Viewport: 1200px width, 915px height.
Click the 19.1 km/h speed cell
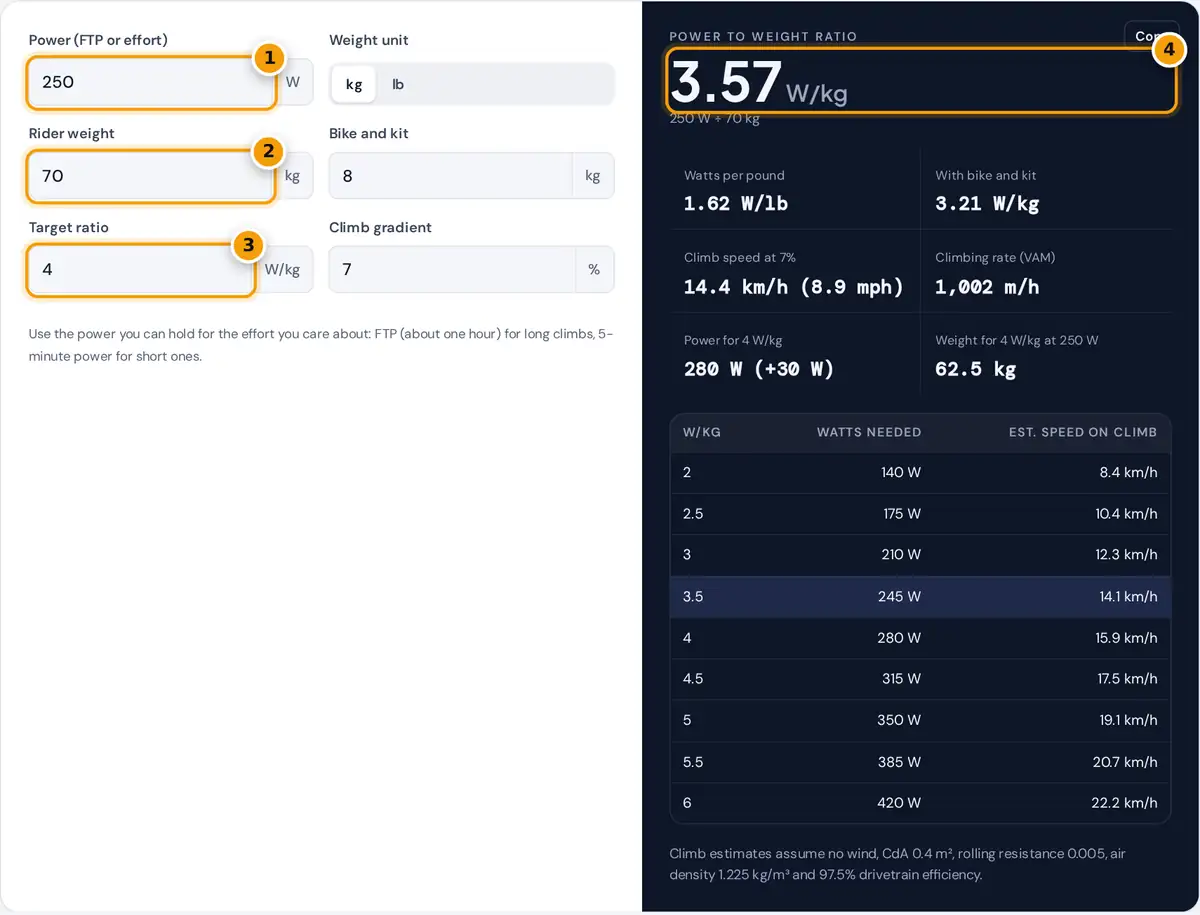click(x=1127, y=719)
